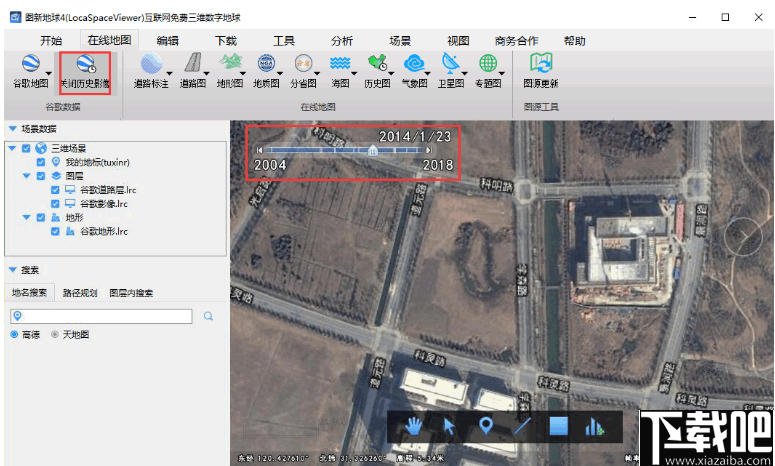Select the hand pan tool on map toolbar
775x466 pixels.
(413, 426)
